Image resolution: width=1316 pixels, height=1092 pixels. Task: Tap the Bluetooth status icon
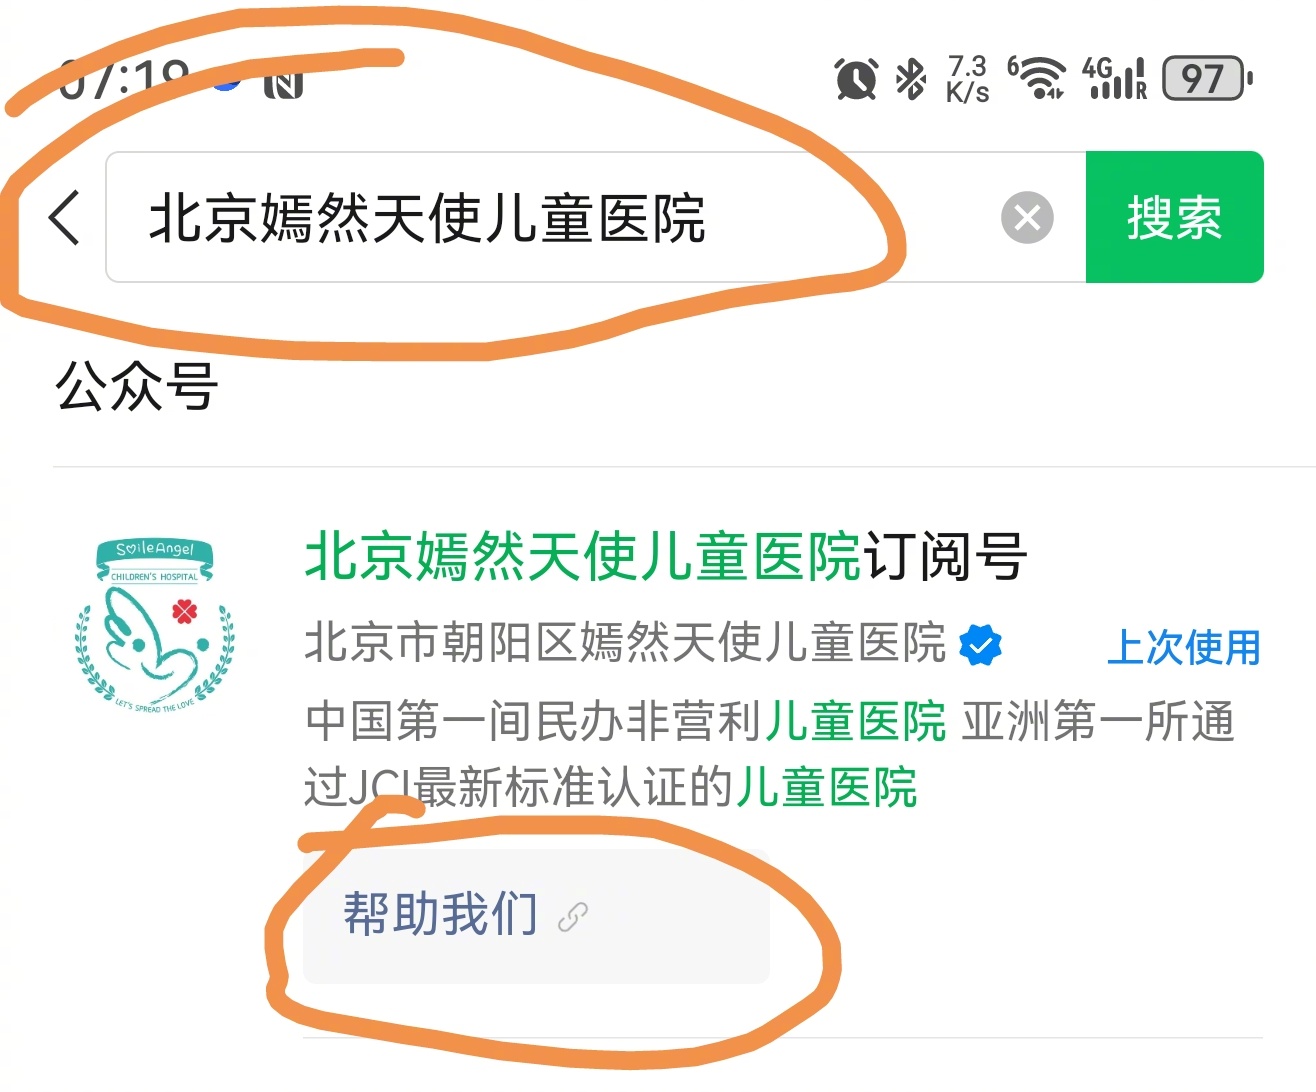[x=910, y=79]
